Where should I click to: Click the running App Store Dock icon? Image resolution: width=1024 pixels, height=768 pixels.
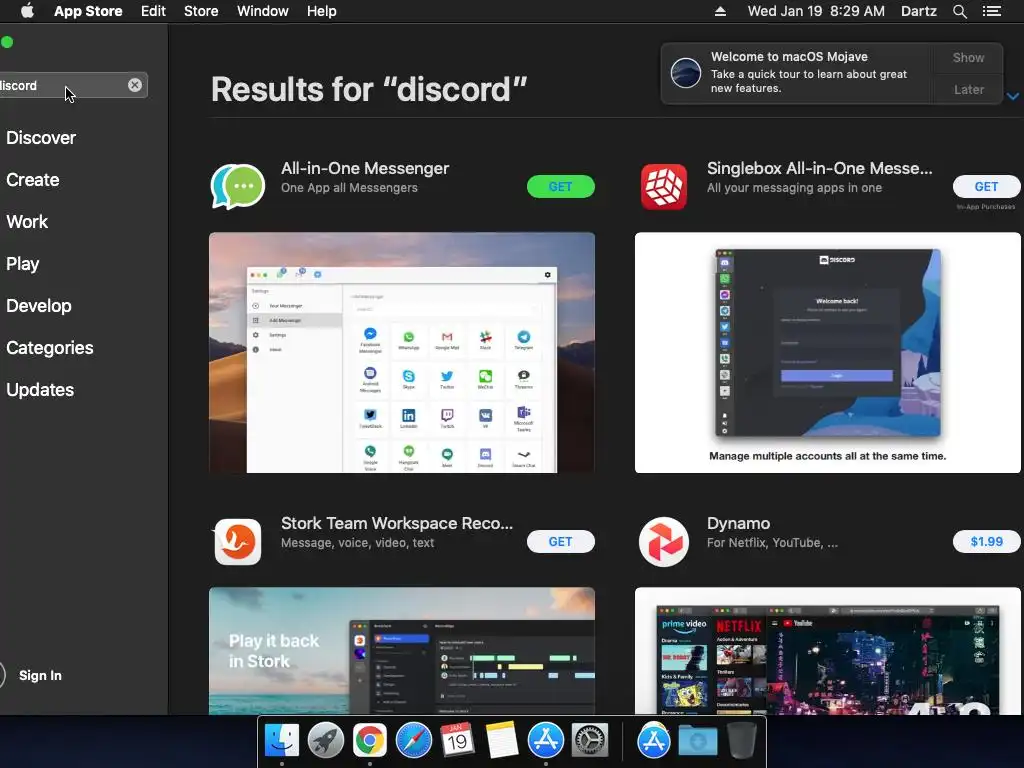click(x=545, y=741)
